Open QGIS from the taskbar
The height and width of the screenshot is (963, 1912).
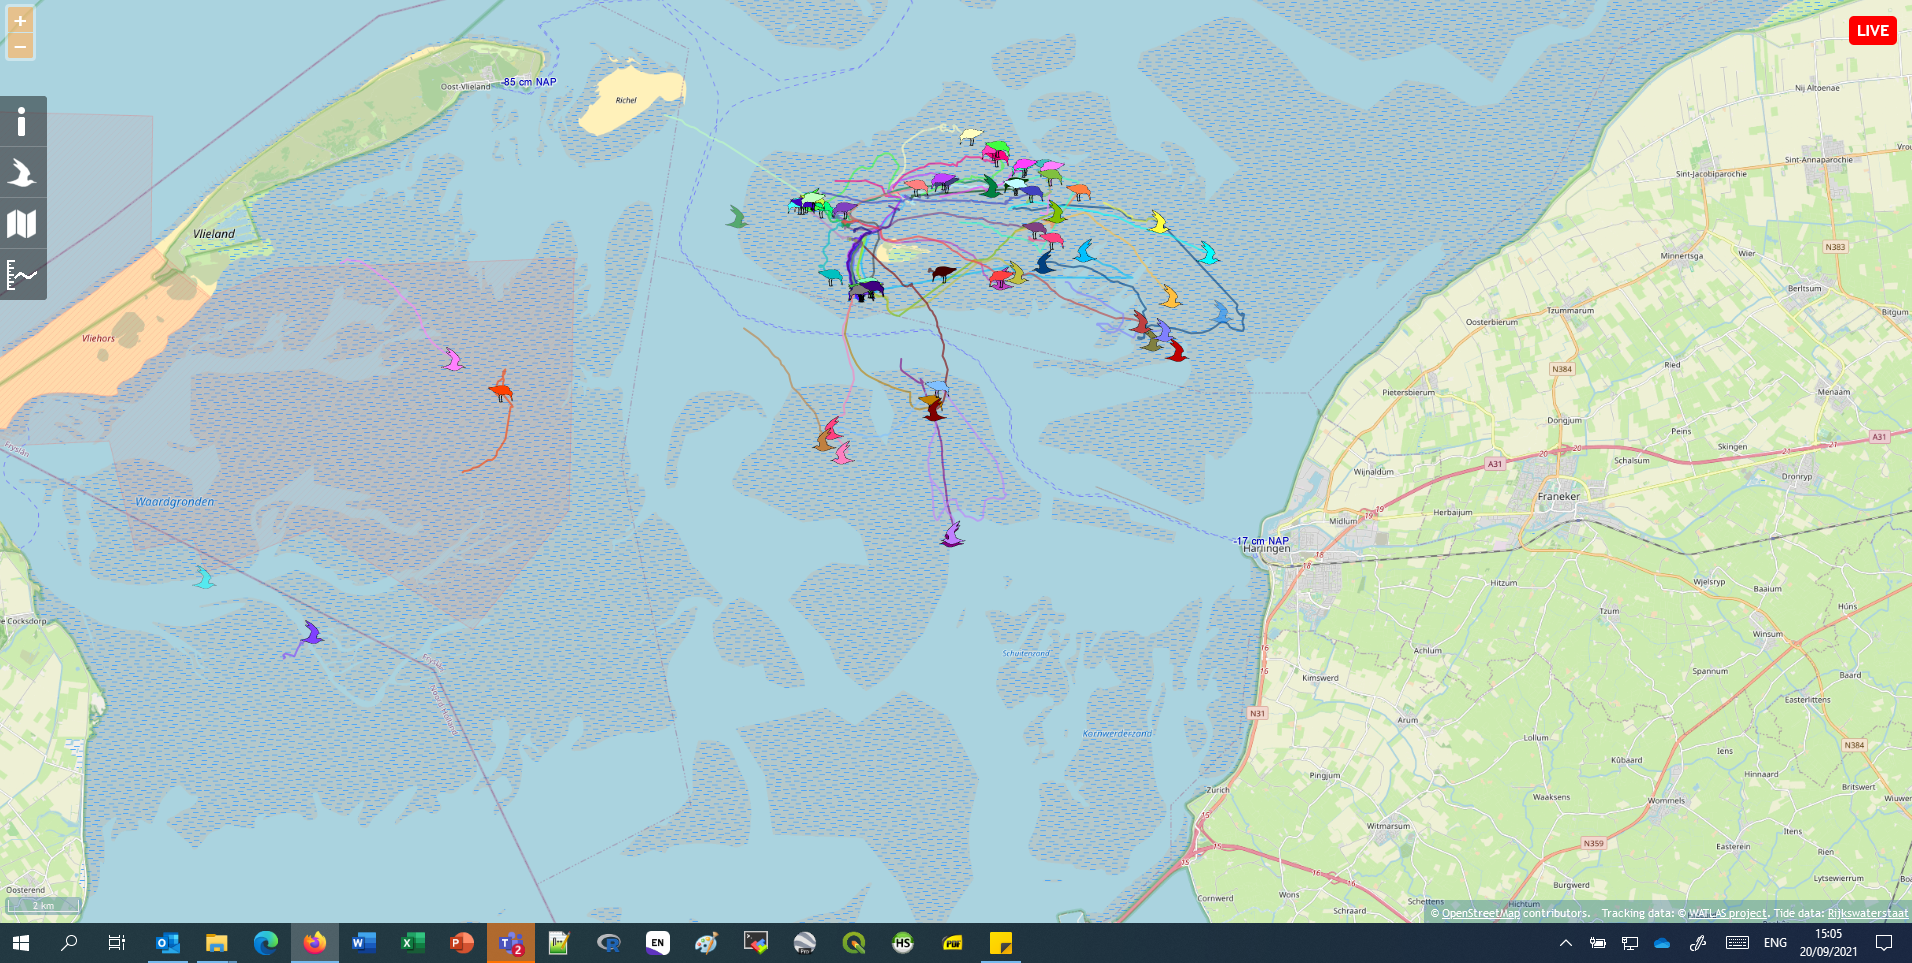click(x=854, y=943)
